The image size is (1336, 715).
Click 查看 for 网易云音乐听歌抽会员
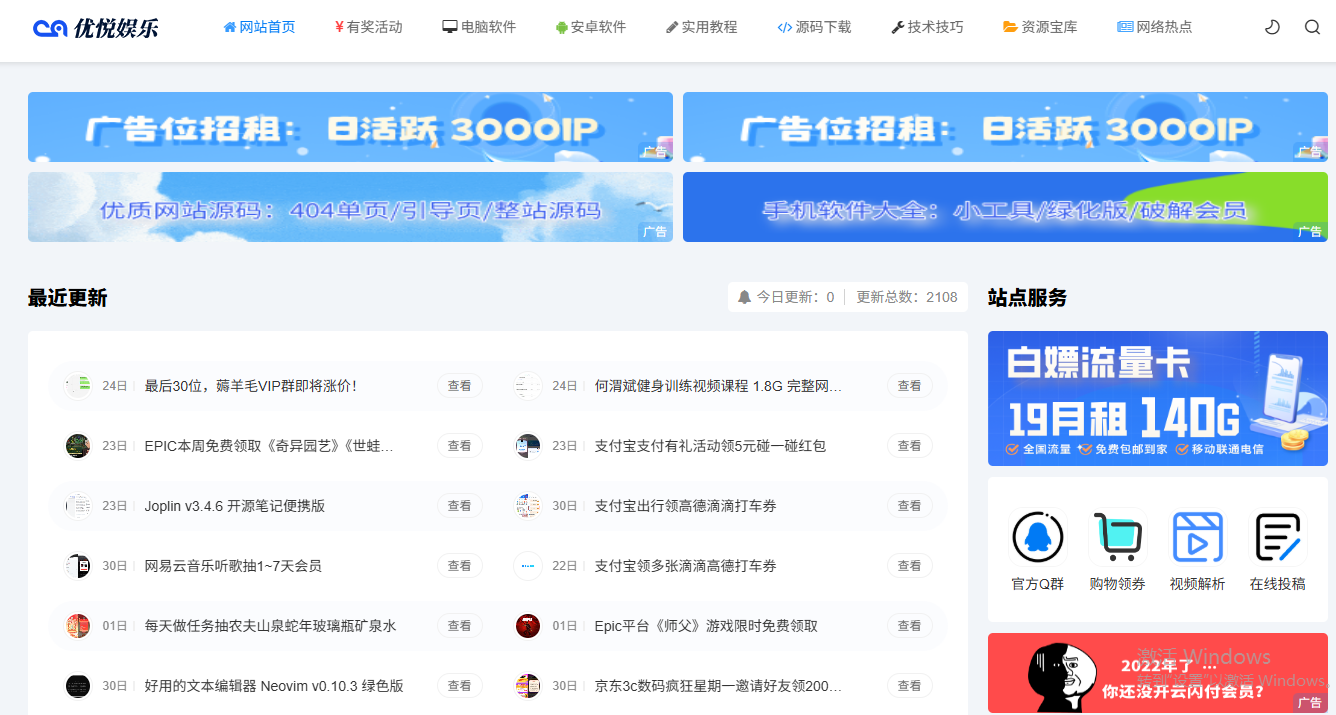[x=459, y=565]
